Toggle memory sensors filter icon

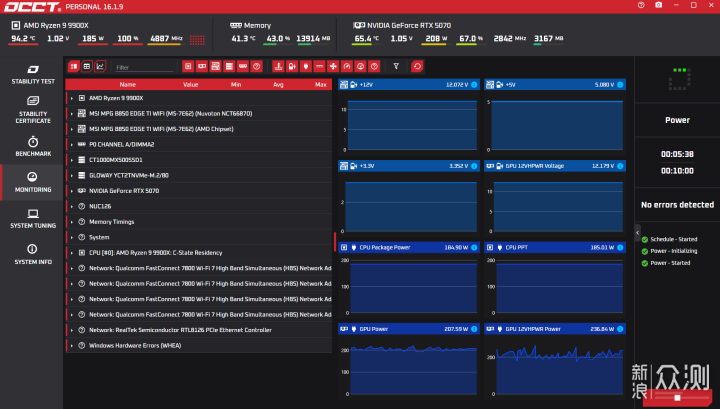tap(243, 67)
